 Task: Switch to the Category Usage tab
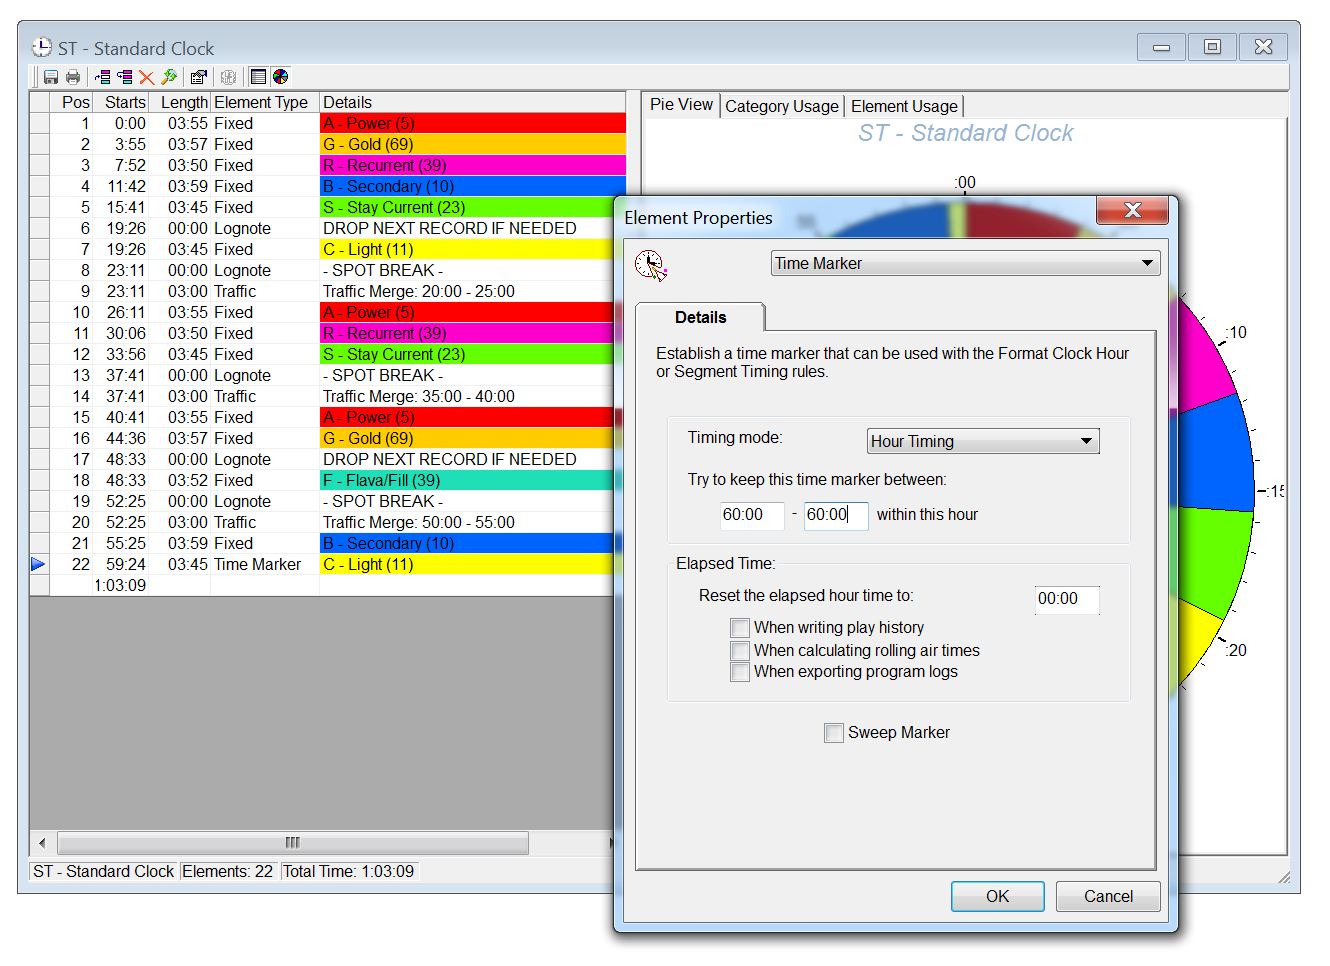[781, 107]
